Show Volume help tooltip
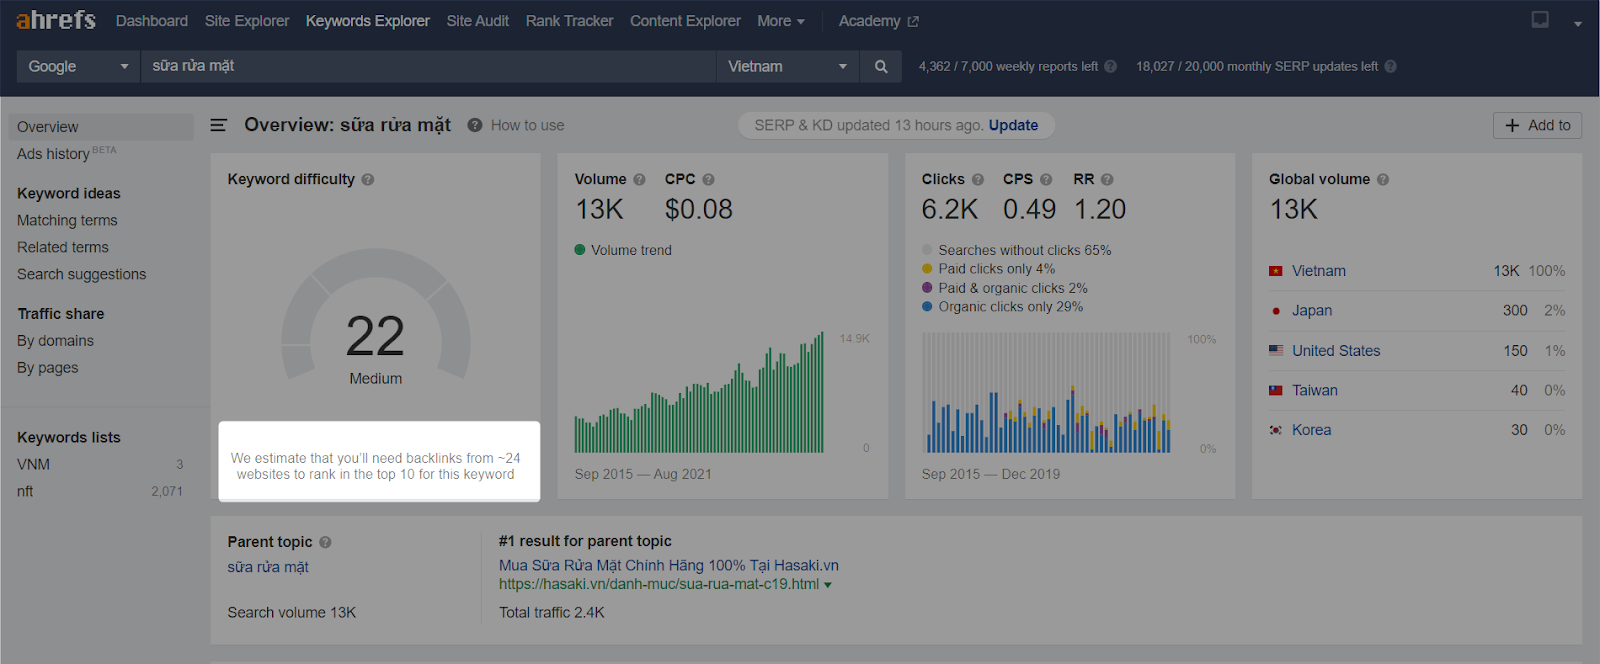Viewport: 1600px width, 664px height. tap(640, 180)
